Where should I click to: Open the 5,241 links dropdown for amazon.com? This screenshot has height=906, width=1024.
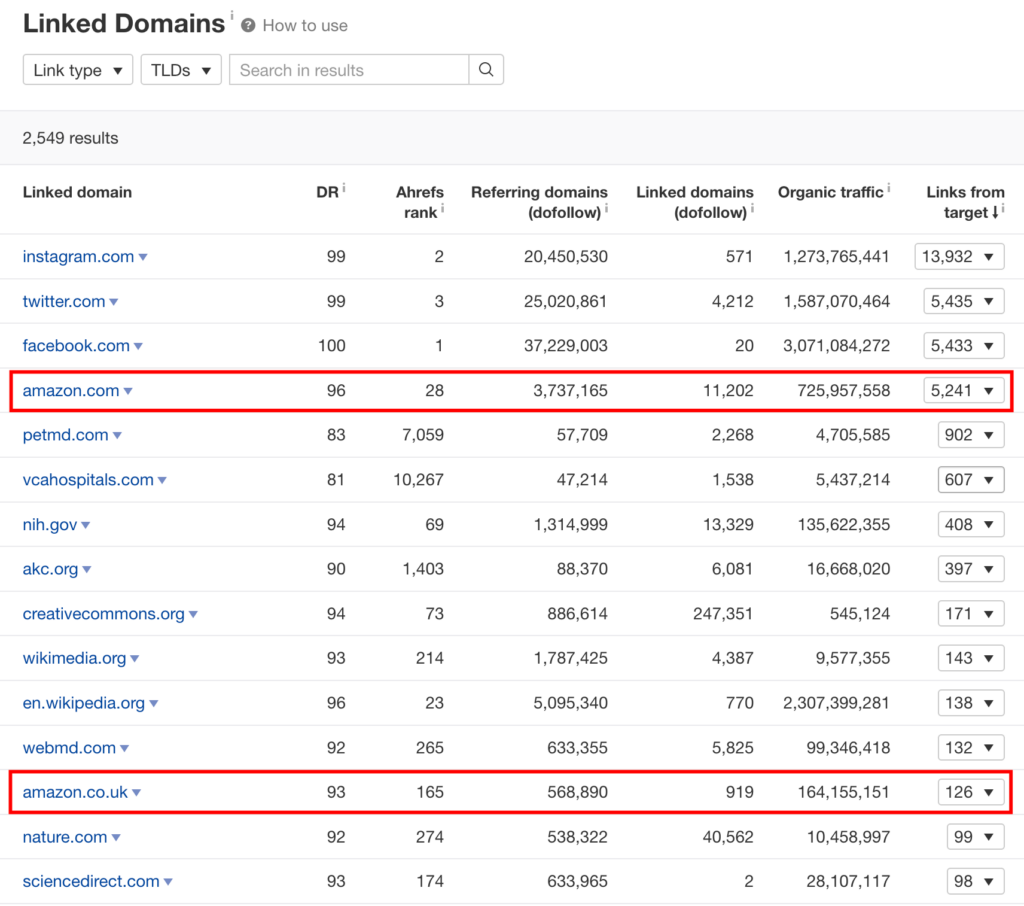tap(964, 391)
